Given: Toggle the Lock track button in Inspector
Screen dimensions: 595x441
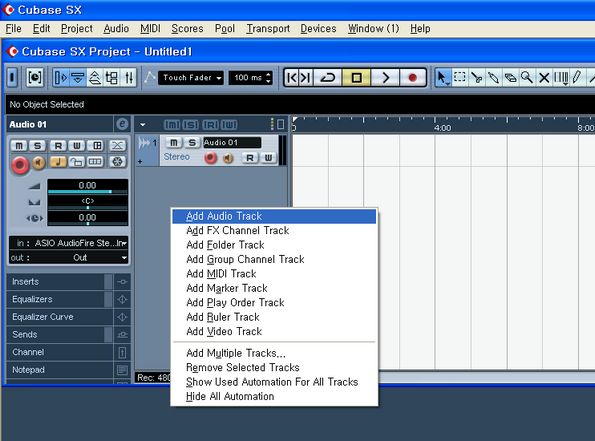Looking at the screenshot, I should (77, 162).
